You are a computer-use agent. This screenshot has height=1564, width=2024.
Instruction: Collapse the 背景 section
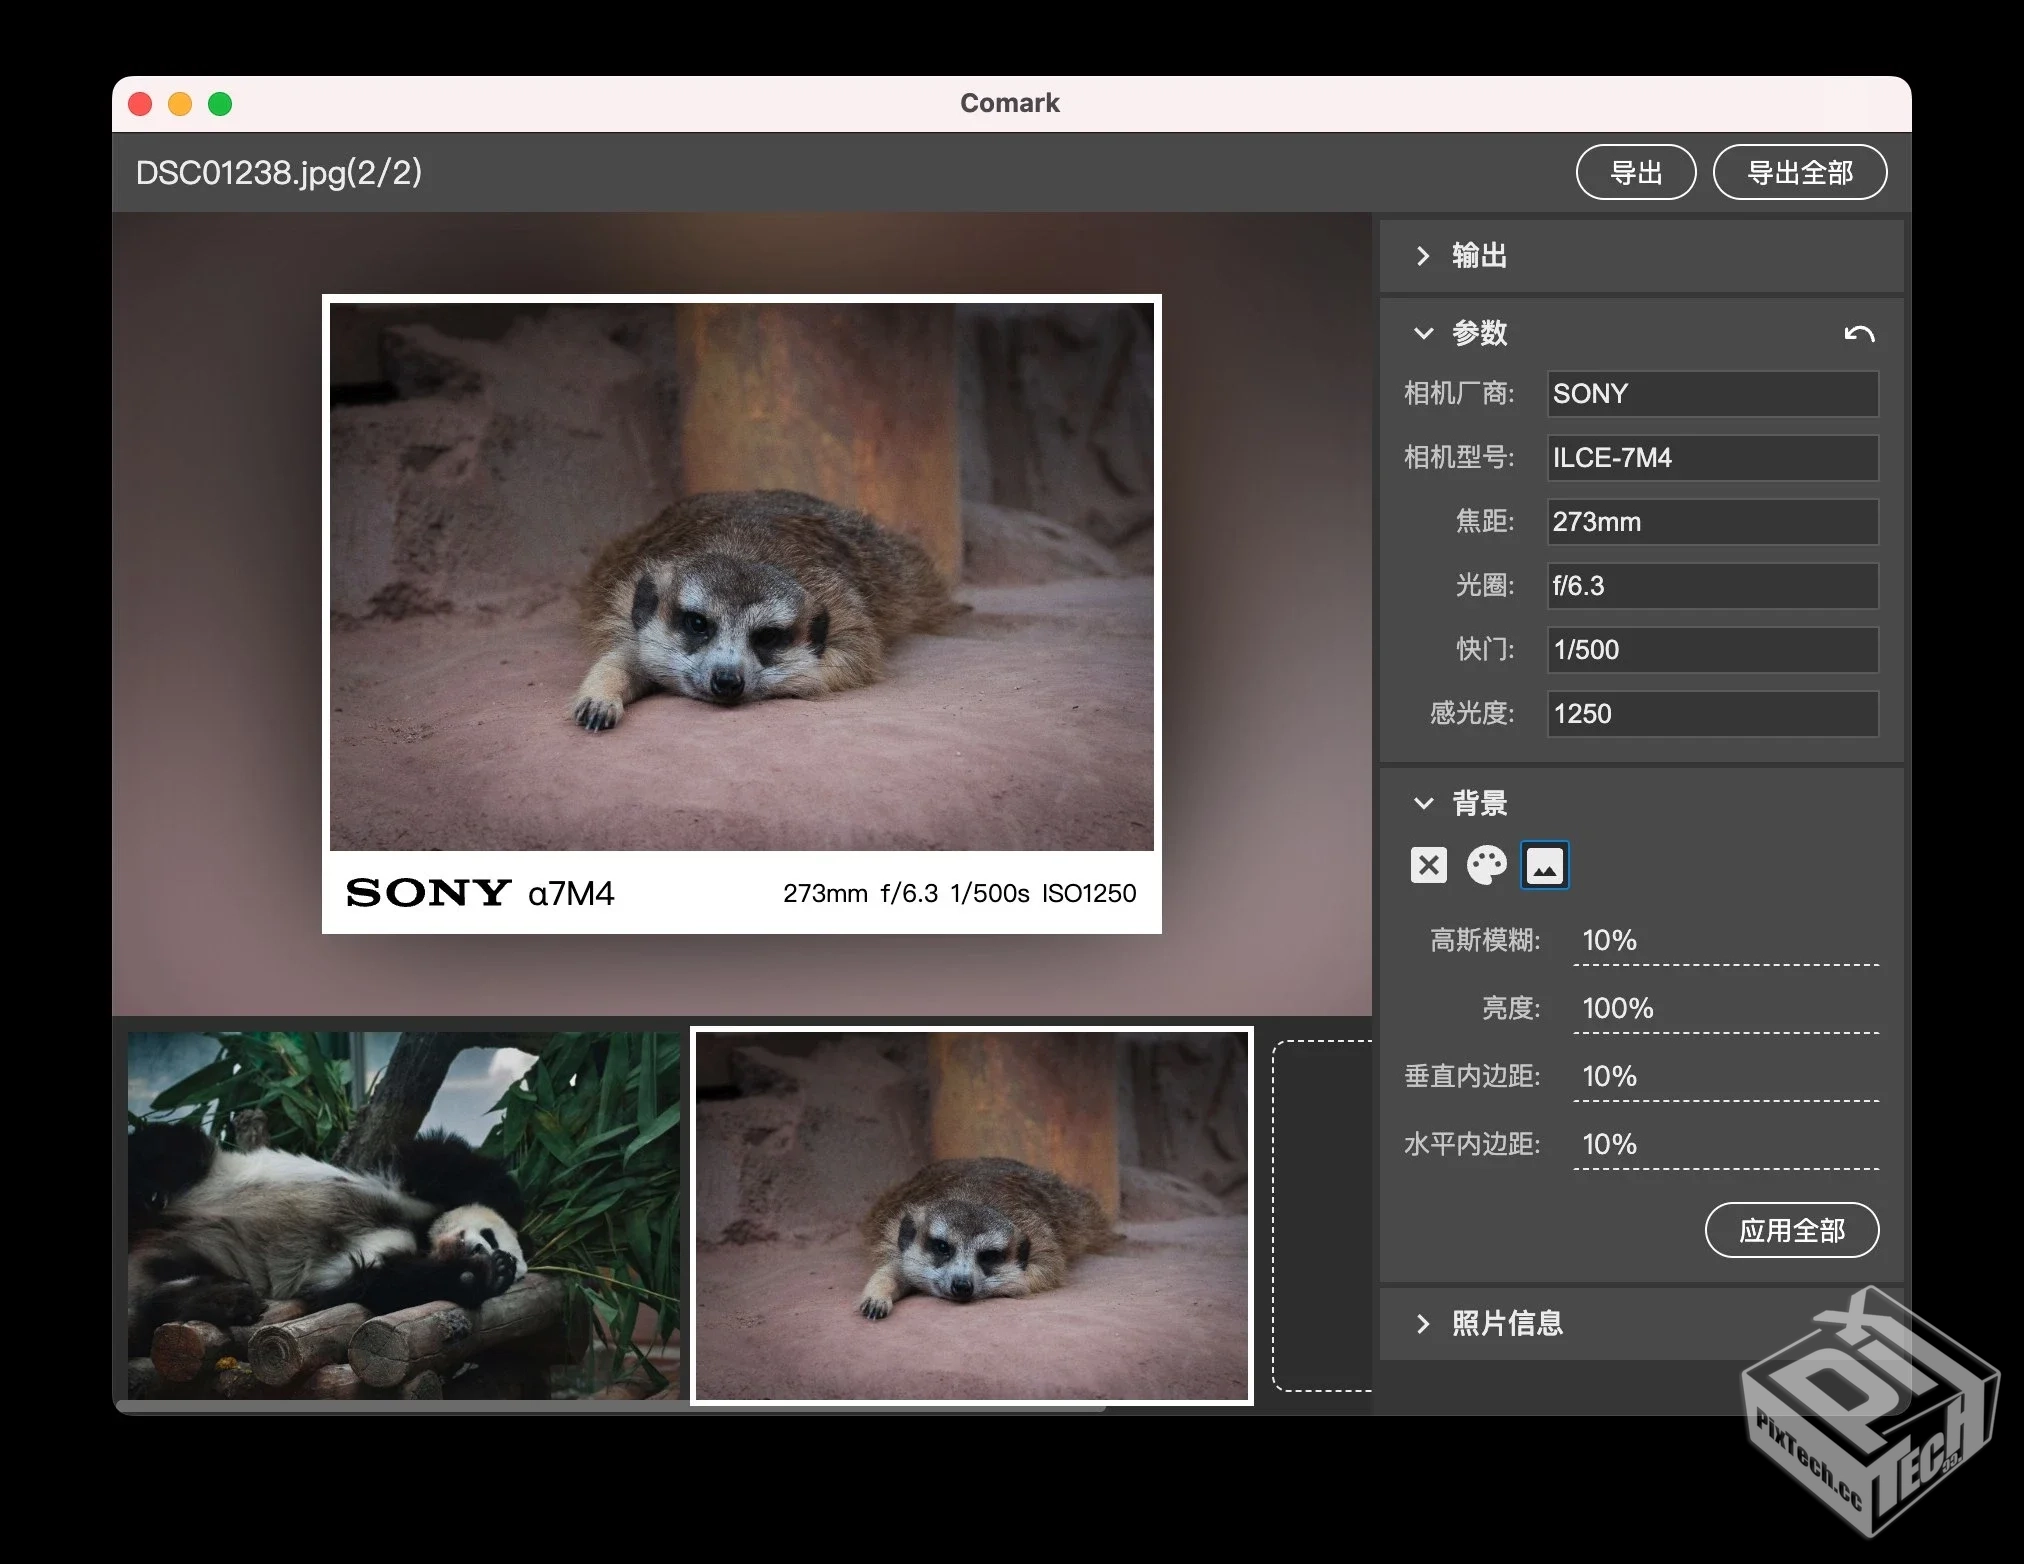click(x=1423, y=803)
